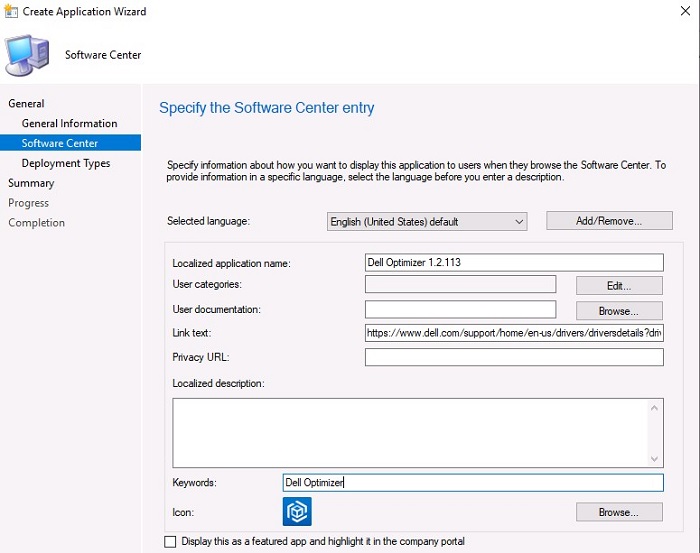This screenshot has height=553, width=700.
Task: Enable the featured app company portal checkbox
Action: pos(170,541)
